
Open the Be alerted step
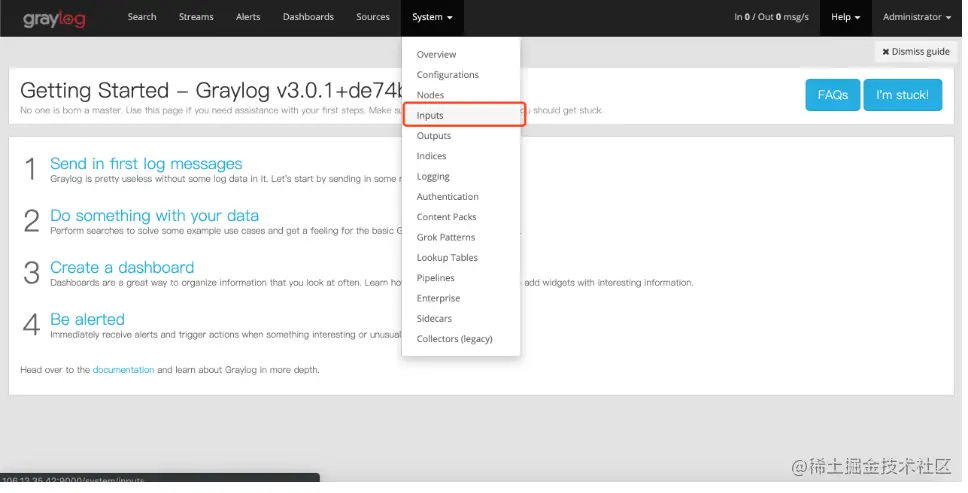(87, 319)
